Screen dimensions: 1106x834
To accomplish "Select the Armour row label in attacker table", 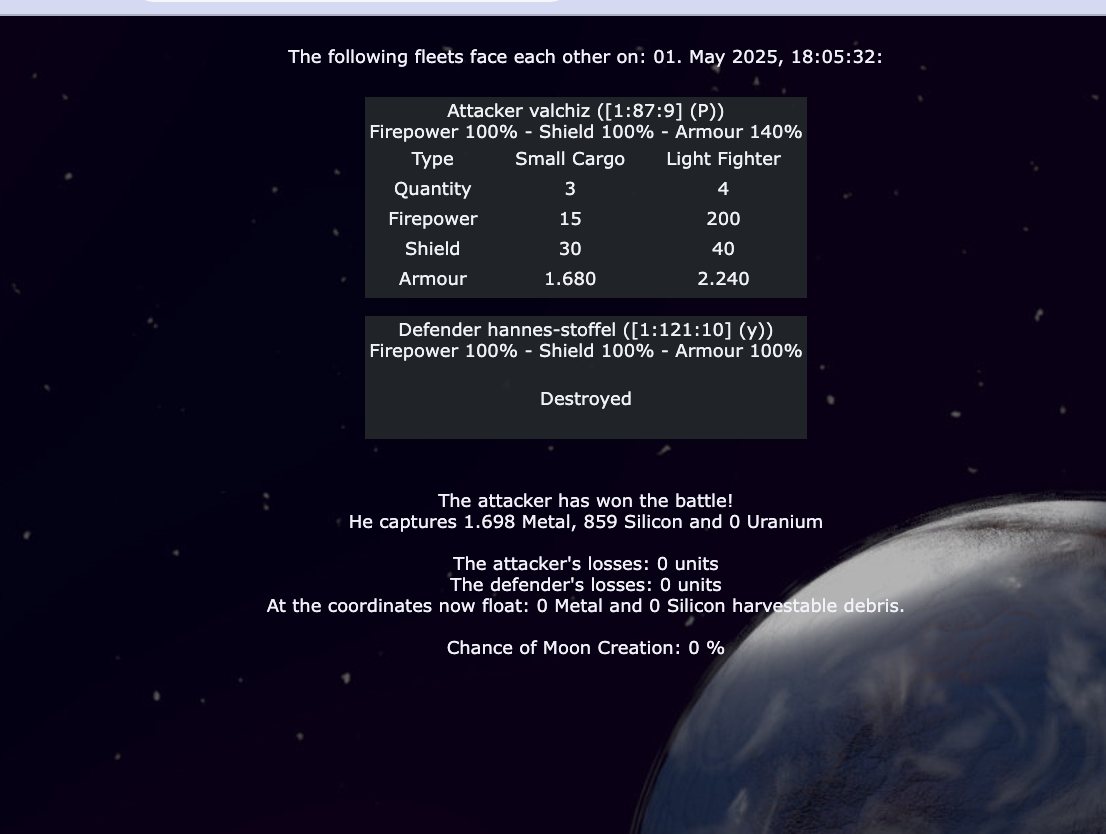I will 432,279.
